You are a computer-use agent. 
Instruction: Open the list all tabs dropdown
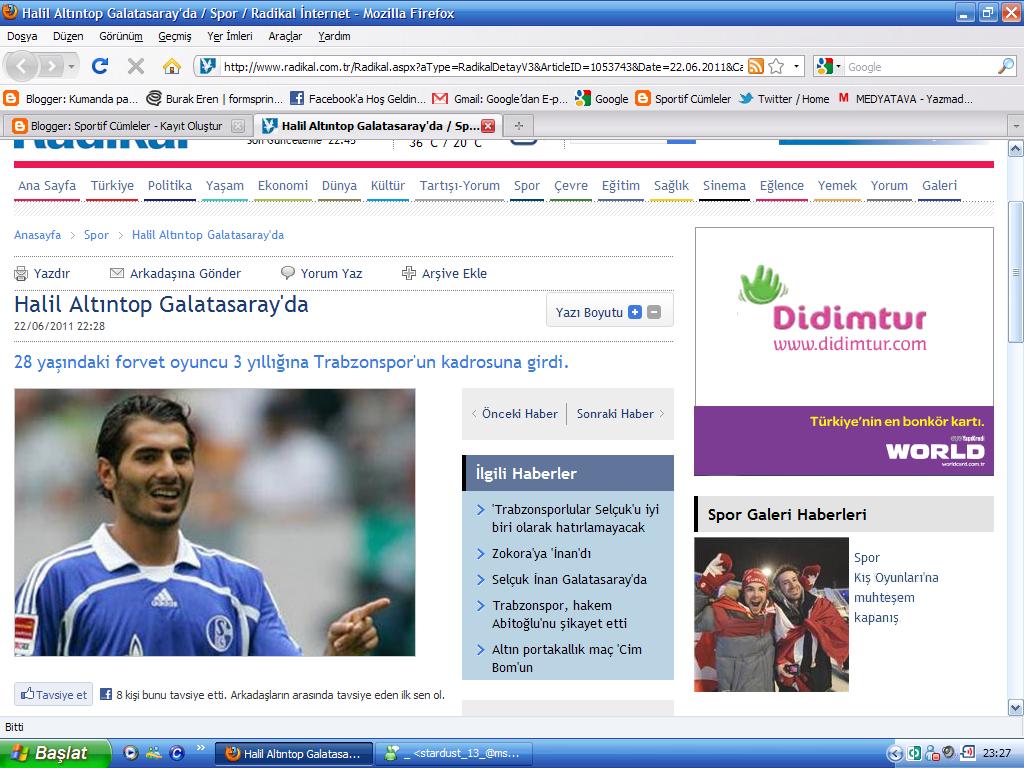point(1016,125)
